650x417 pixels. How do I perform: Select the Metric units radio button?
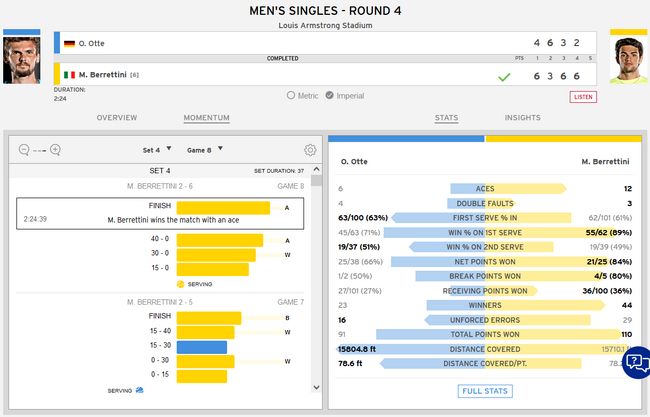[291, 96]
